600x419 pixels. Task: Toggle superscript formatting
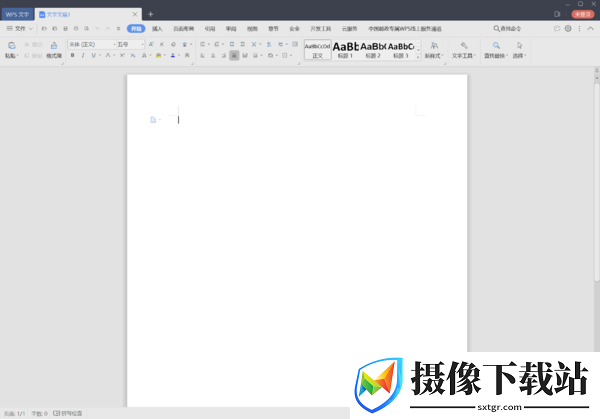click(122, 55)
